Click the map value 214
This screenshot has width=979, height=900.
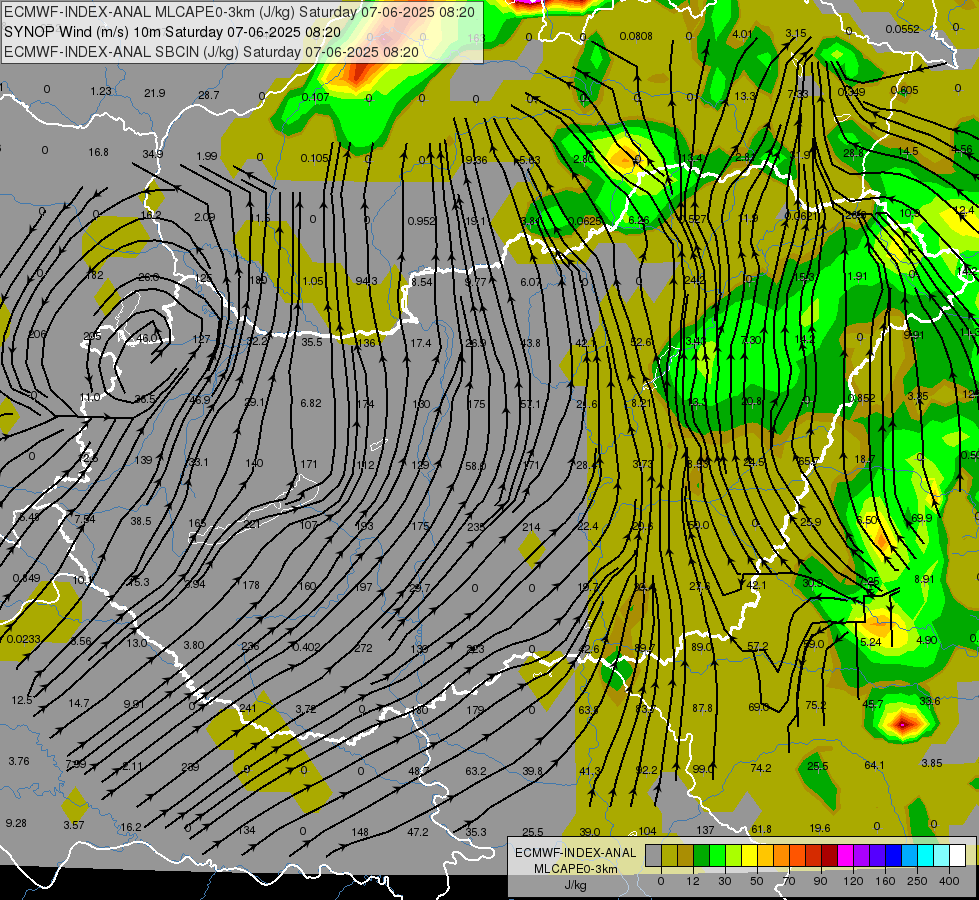pyautogui.click(x=531, y=527)
